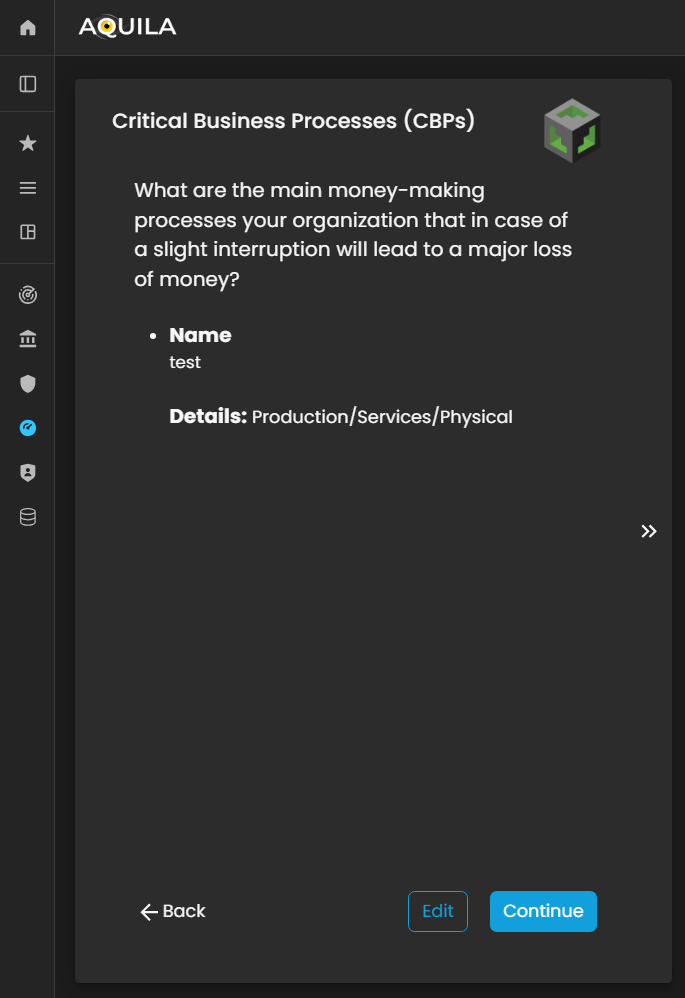
Task: Open the radar target icon
Action: 28,295
